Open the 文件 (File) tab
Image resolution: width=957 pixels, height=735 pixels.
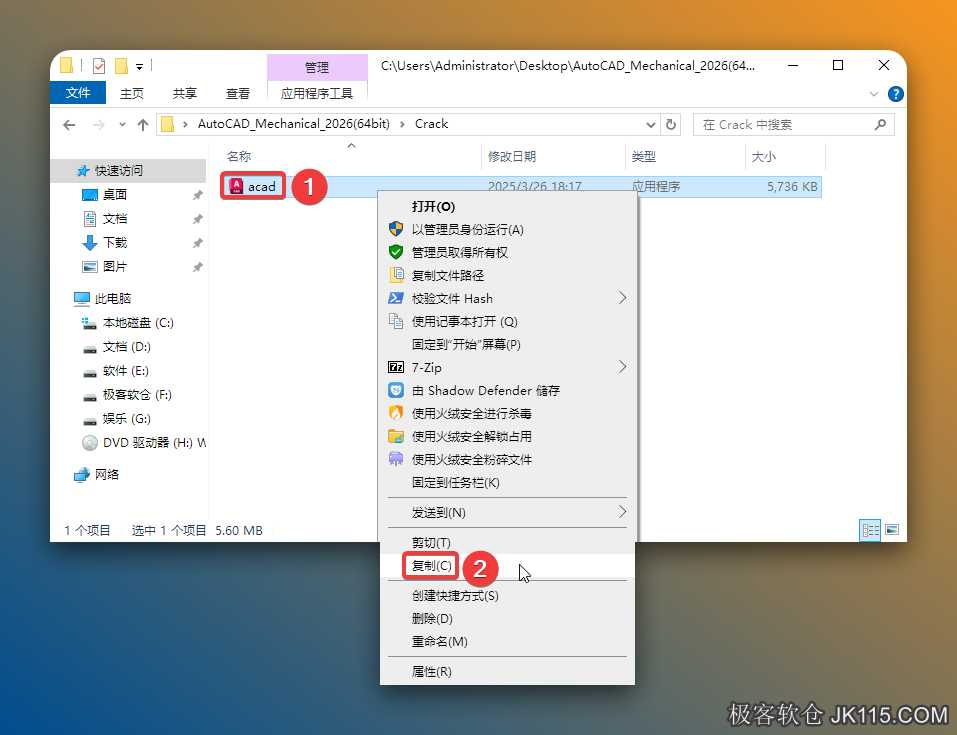tap(78, 93)
